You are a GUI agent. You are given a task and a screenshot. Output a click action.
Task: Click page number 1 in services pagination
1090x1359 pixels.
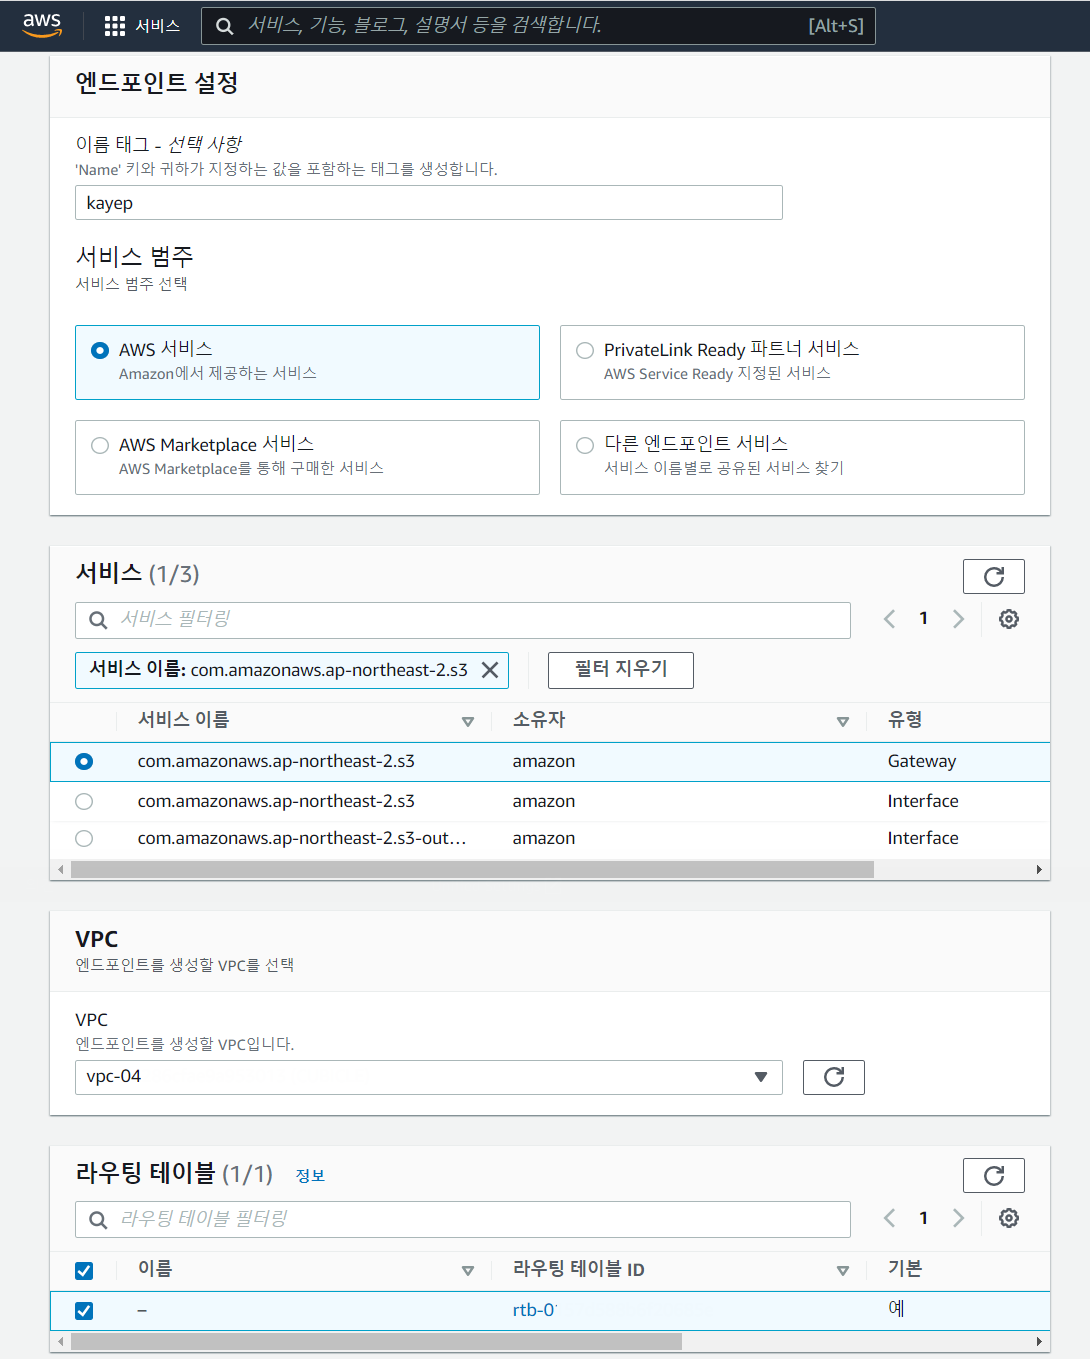click(924, 619)
